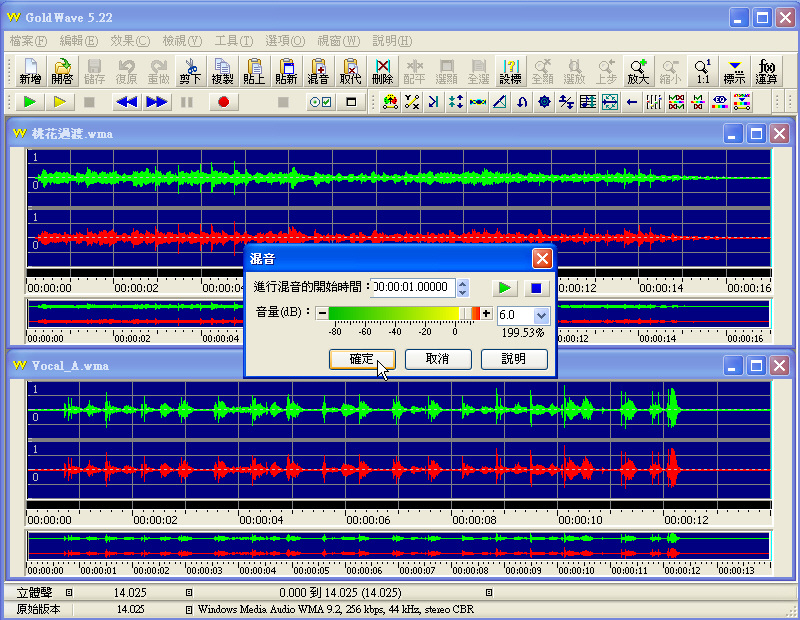
Task: Click the plus button right of the volume slider
Action: pyautogui.click(x=486, y=313)
